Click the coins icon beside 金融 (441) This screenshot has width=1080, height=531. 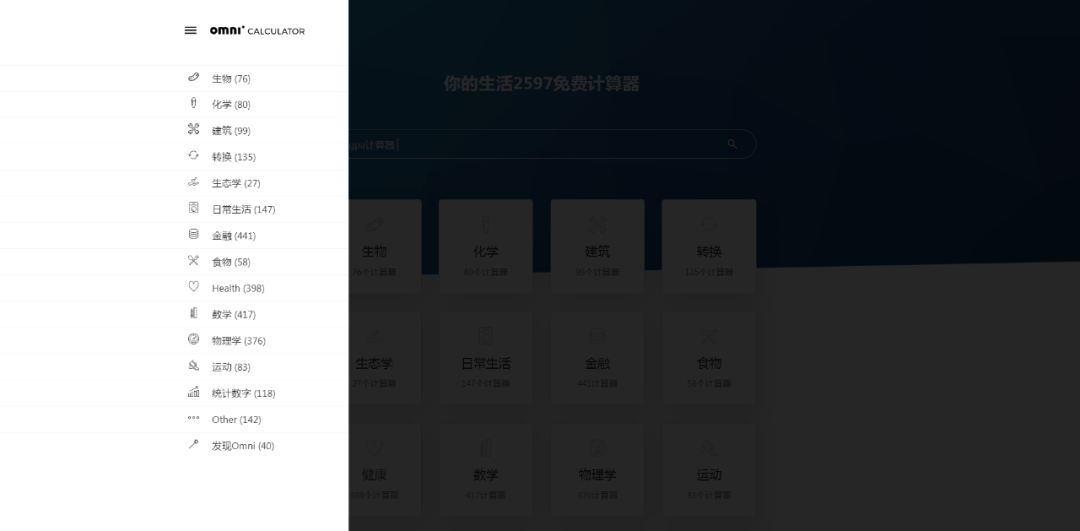tap(194, 234)
